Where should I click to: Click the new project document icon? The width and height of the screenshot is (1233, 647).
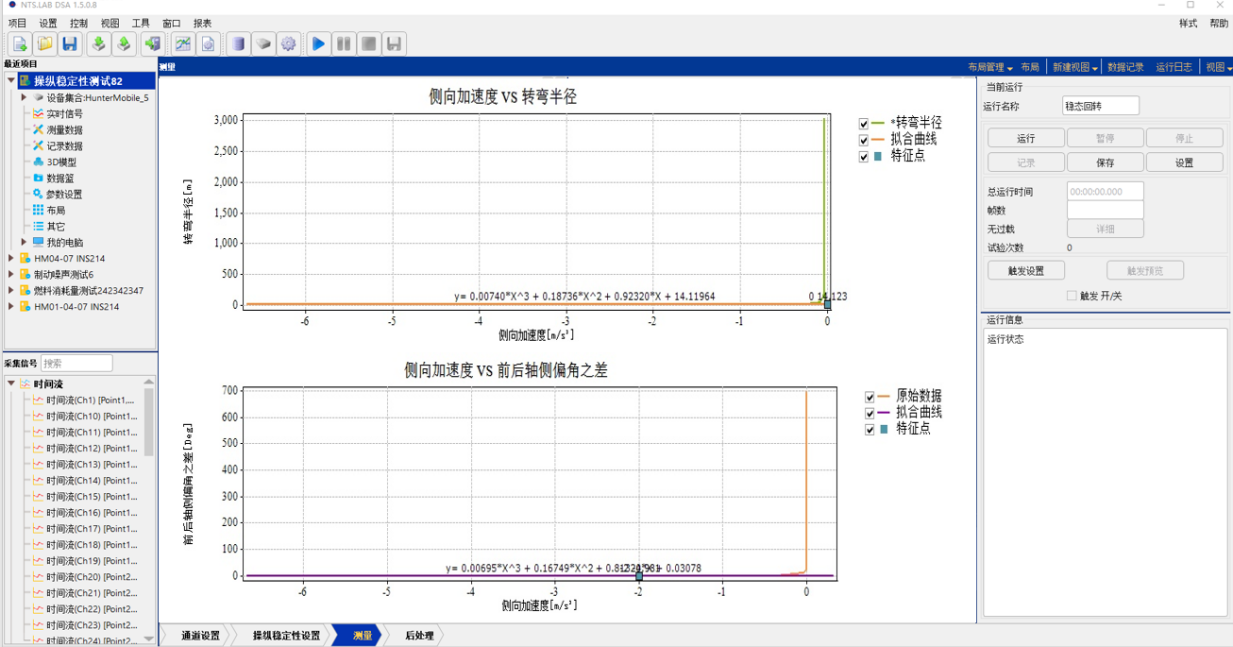pos(19,43)
